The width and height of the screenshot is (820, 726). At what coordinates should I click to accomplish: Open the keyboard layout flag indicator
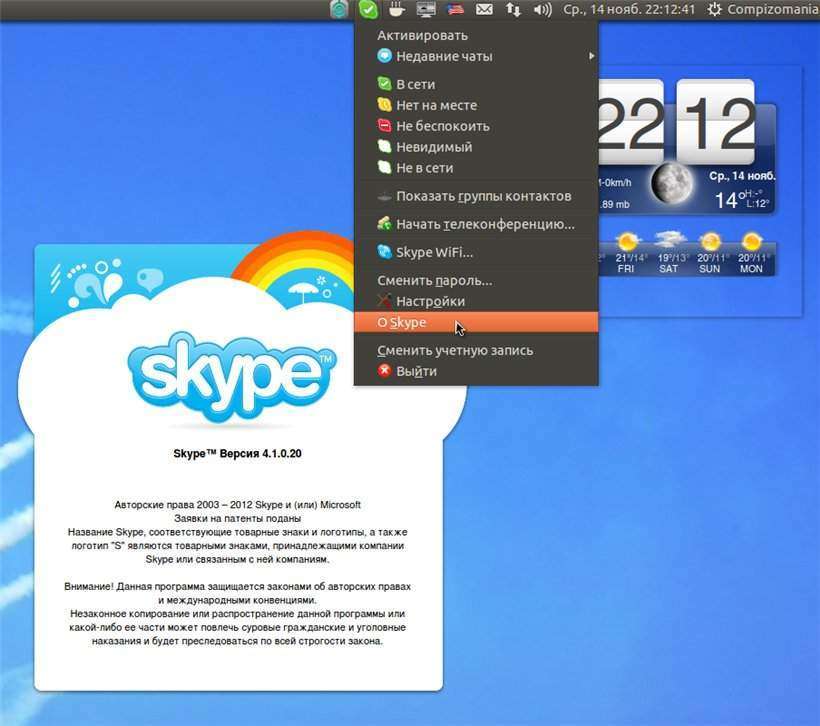455,9
